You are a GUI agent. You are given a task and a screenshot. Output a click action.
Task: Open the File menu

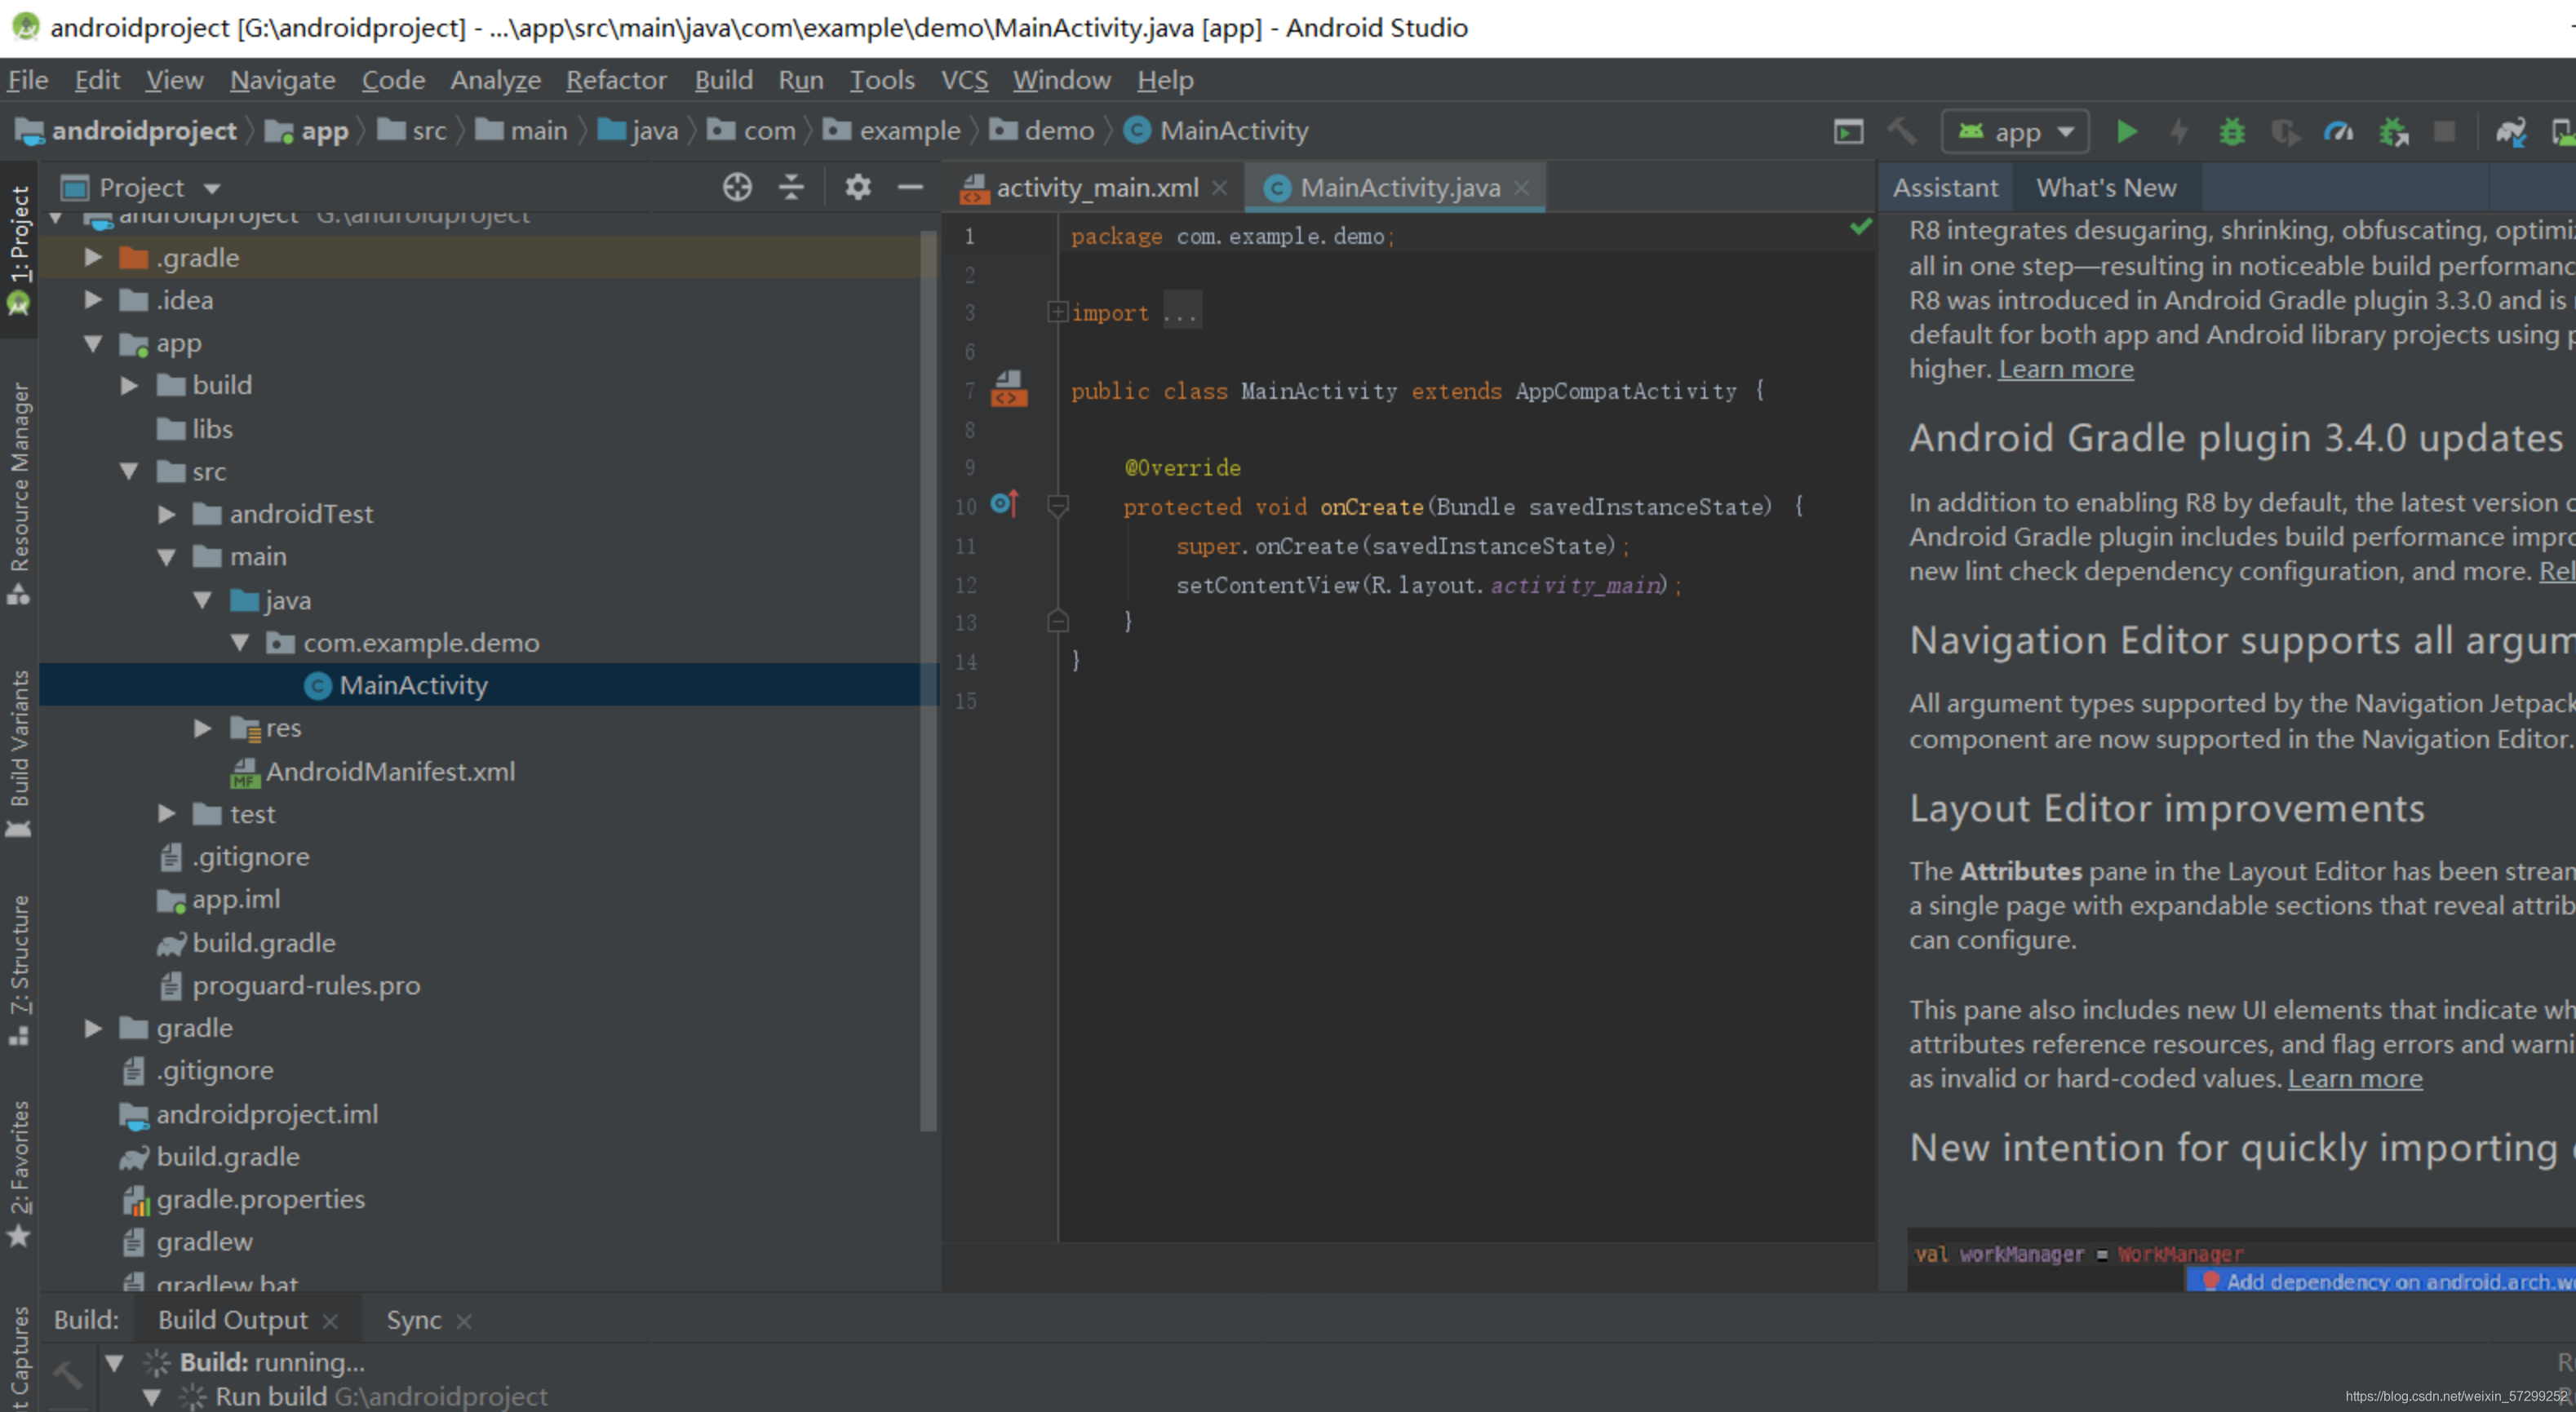click(x=27, y=80)
